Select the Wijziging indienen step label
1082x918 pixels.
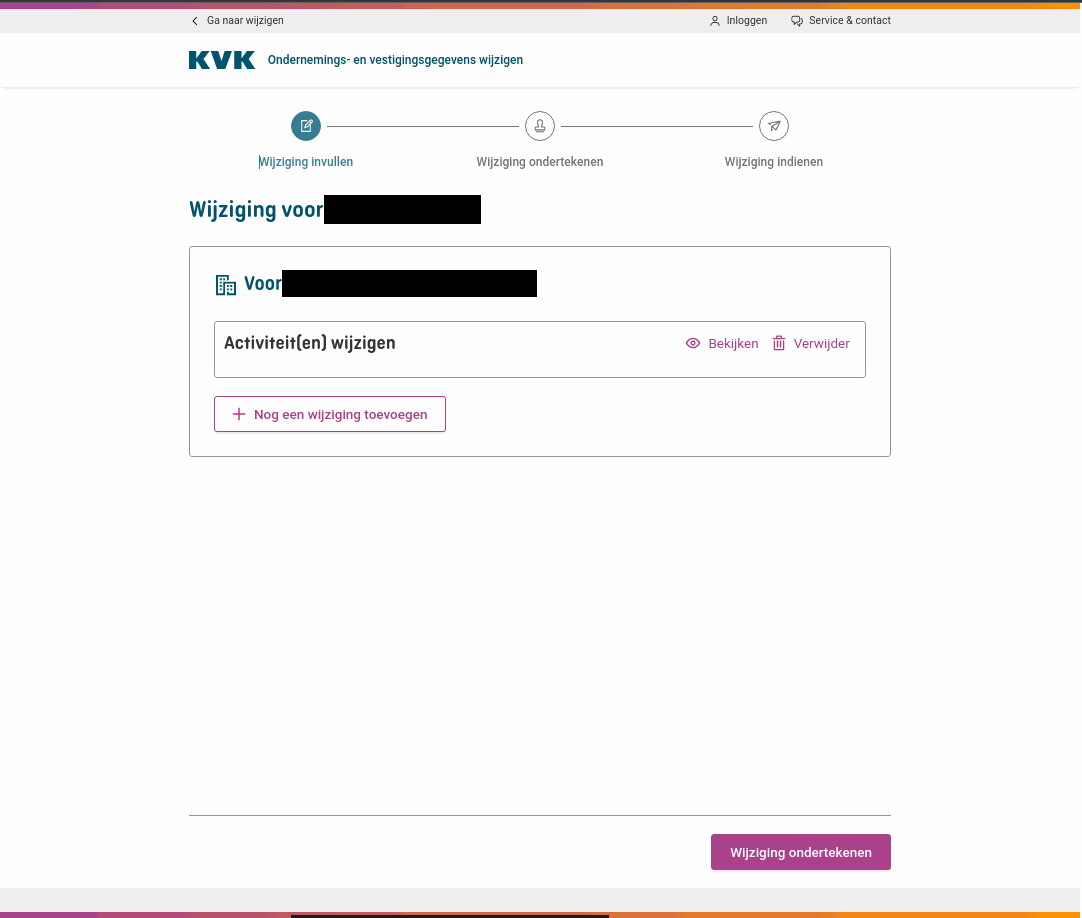pyautogui.click(x=774, y=161)
